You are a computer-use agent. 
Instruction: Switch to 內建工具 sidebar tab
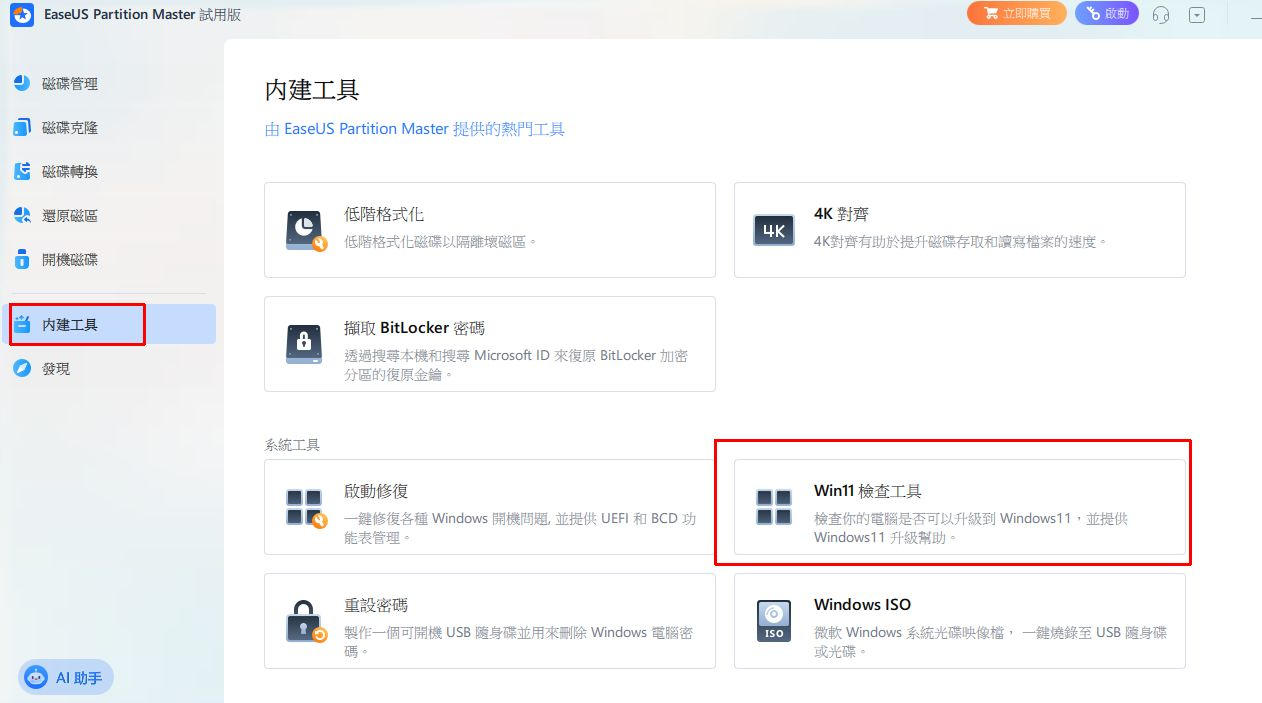(70, 325)
